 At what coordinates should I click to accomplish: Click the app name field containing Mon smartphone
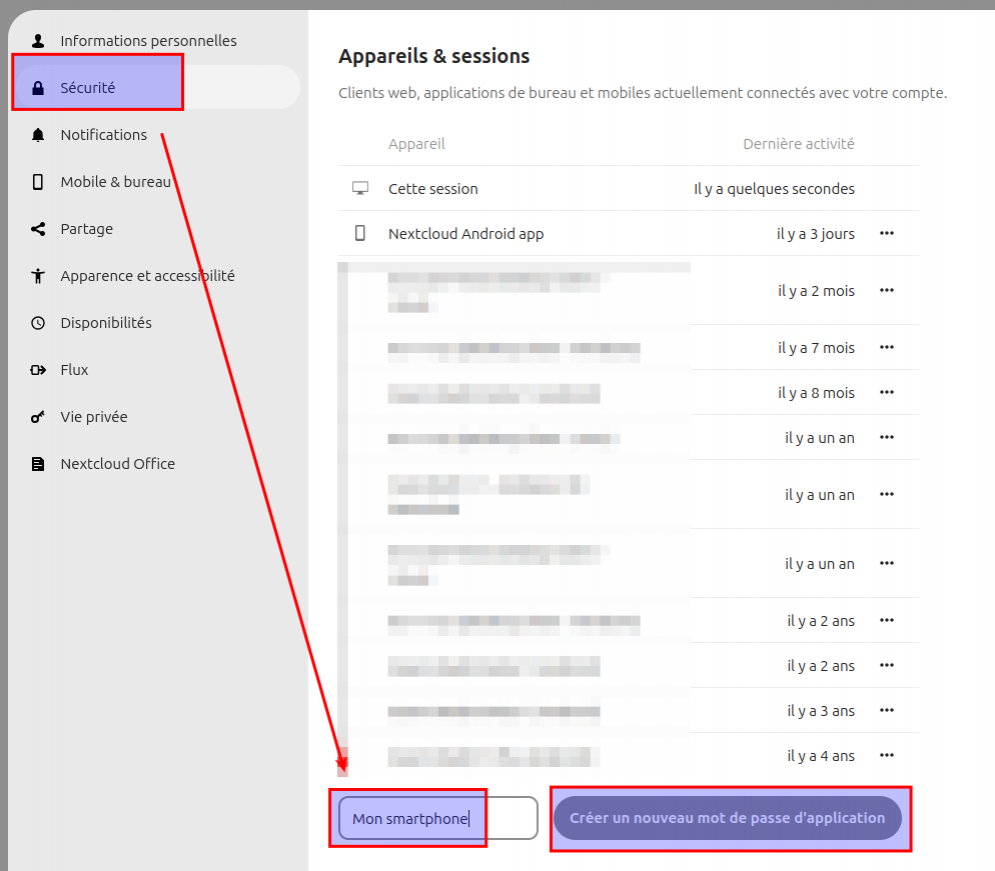point(437,818)
